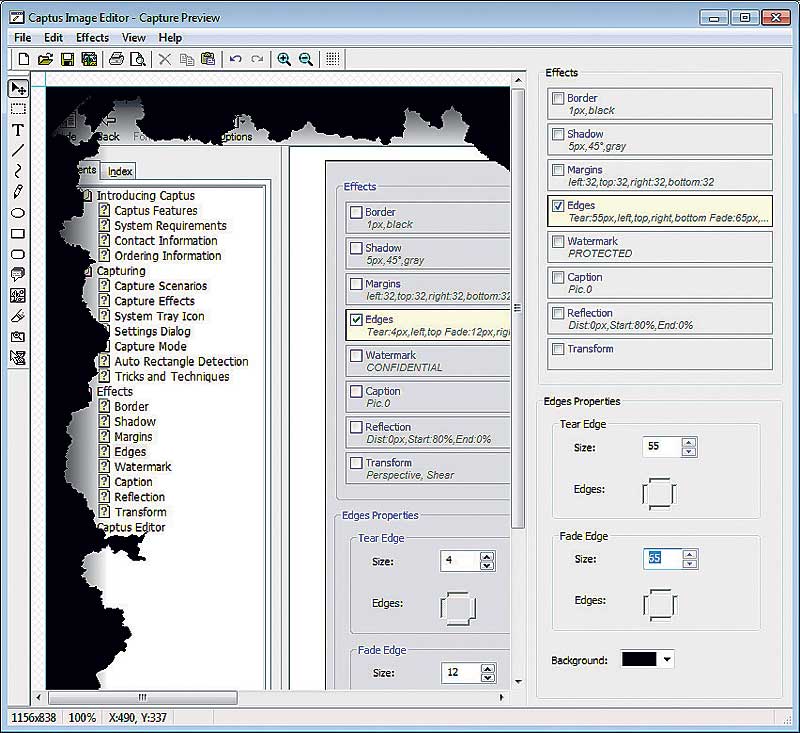
Task: Click the horizontal scrollbar thumb under canvas
Action: tap(142, 697)
